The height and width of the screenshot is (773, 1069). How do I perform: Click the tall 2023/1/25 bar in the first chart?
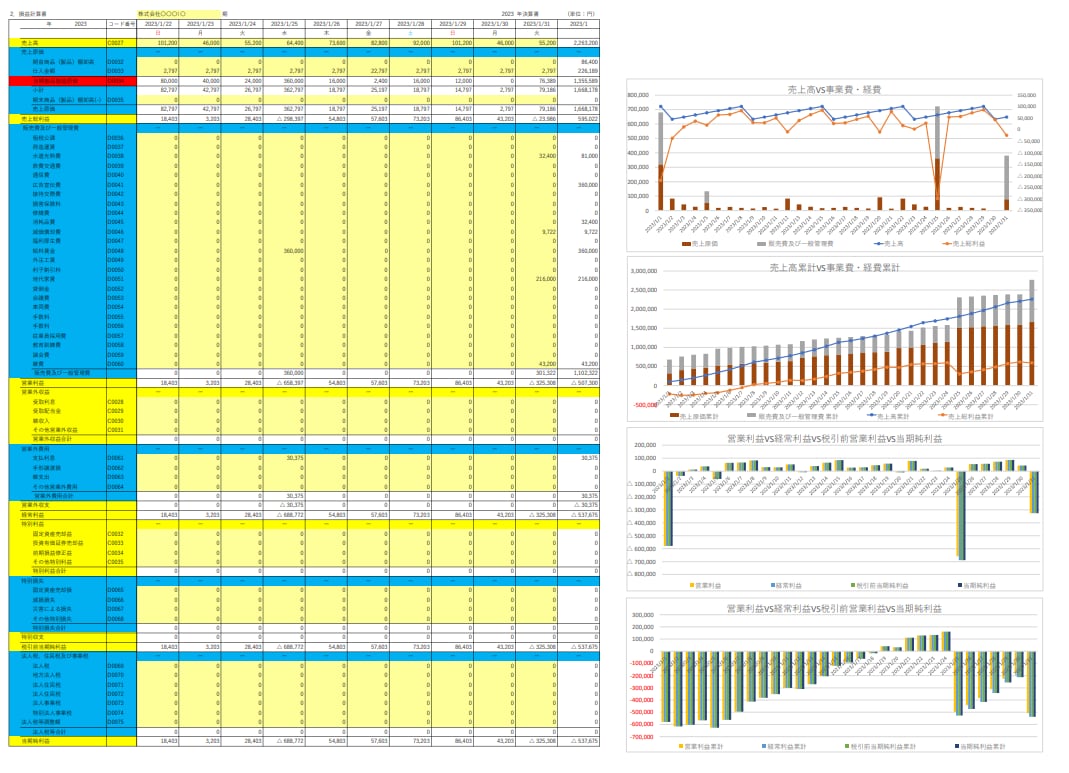point(937,158)
